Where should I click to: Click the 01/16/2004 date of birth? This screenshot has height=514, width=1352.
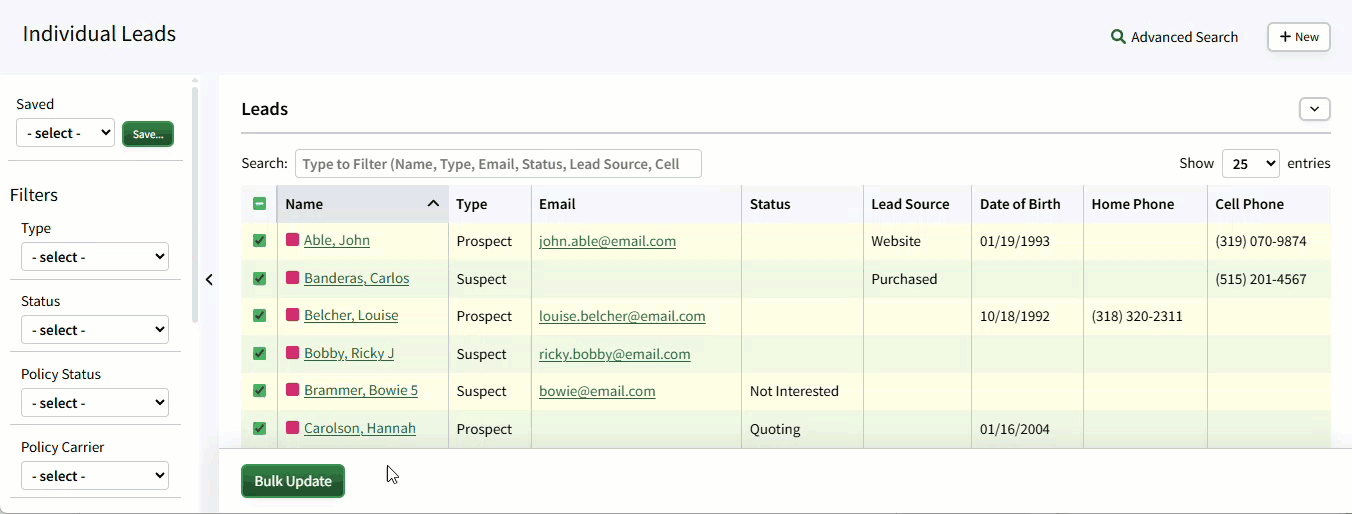[x=1015, y=429]
